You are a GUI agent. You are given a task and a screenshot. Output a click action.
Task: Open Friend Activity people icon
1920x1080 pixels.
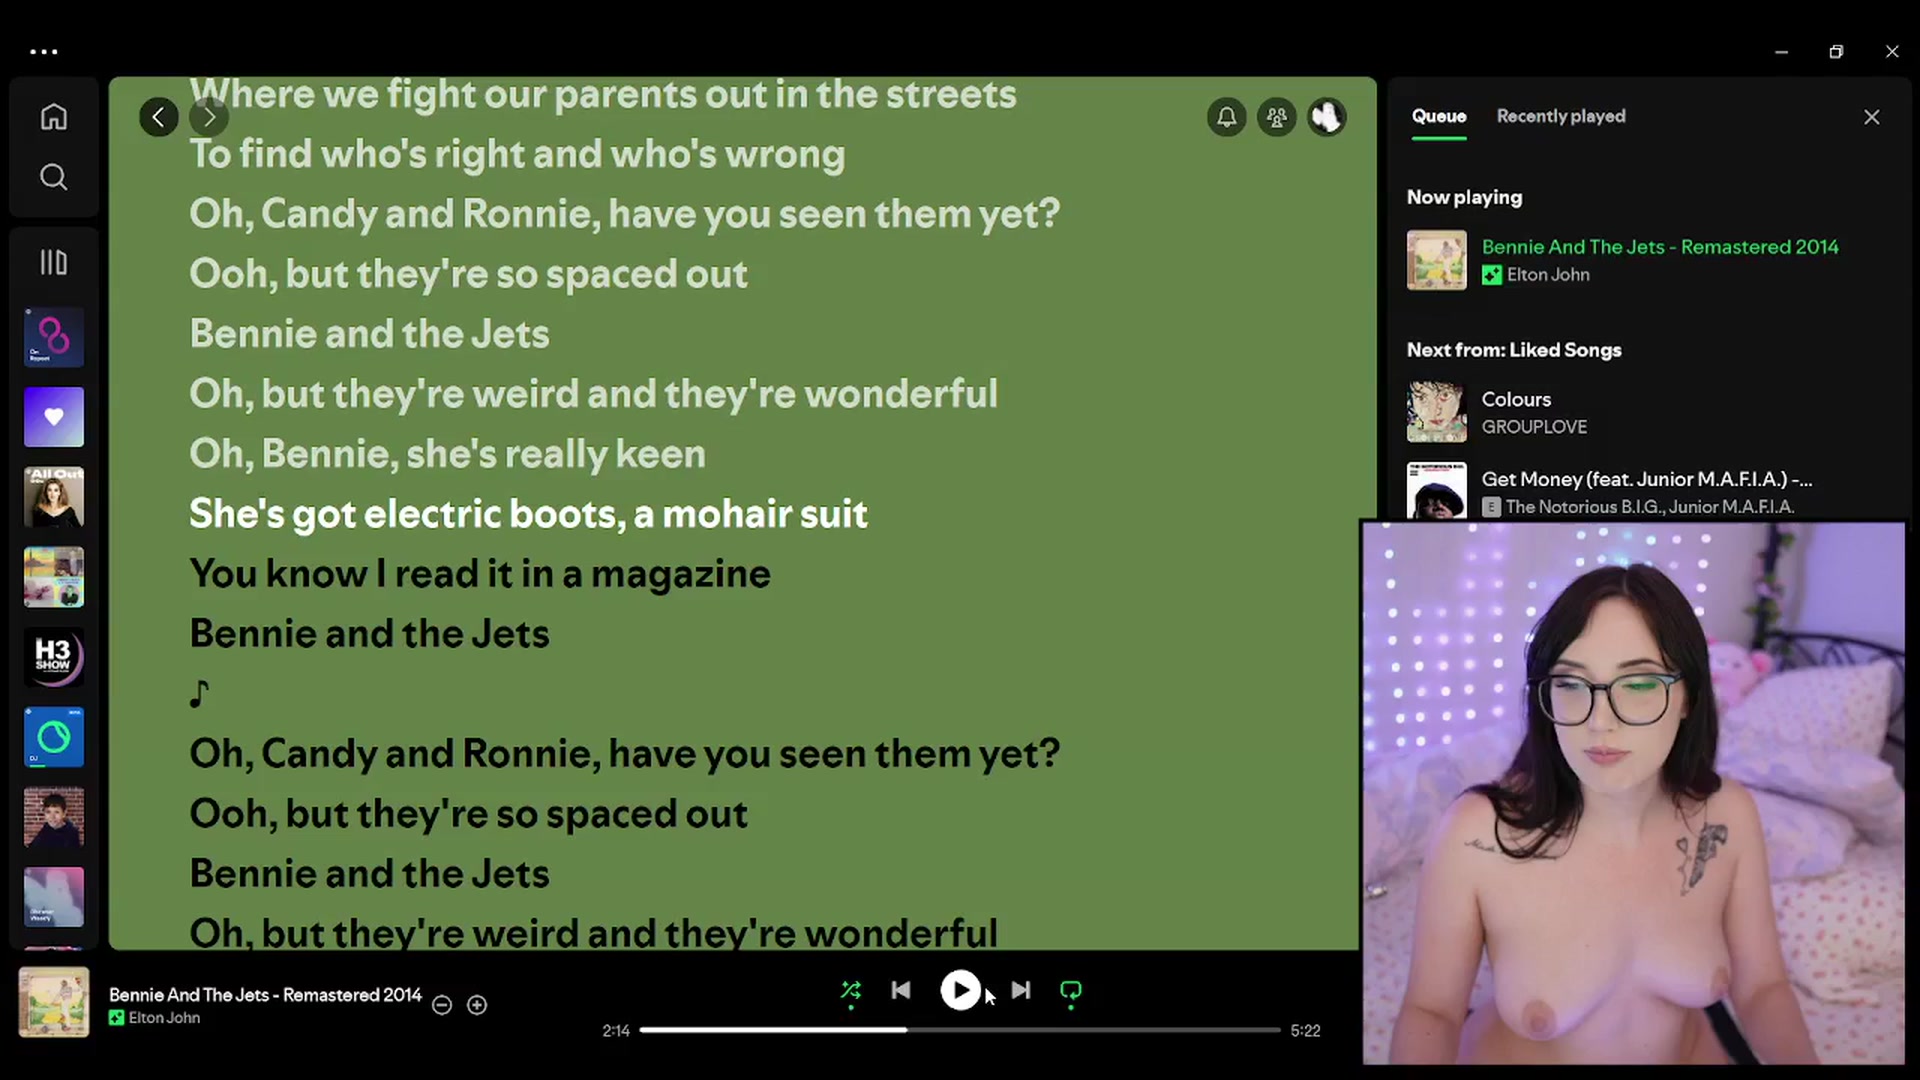pos(1277,117)
